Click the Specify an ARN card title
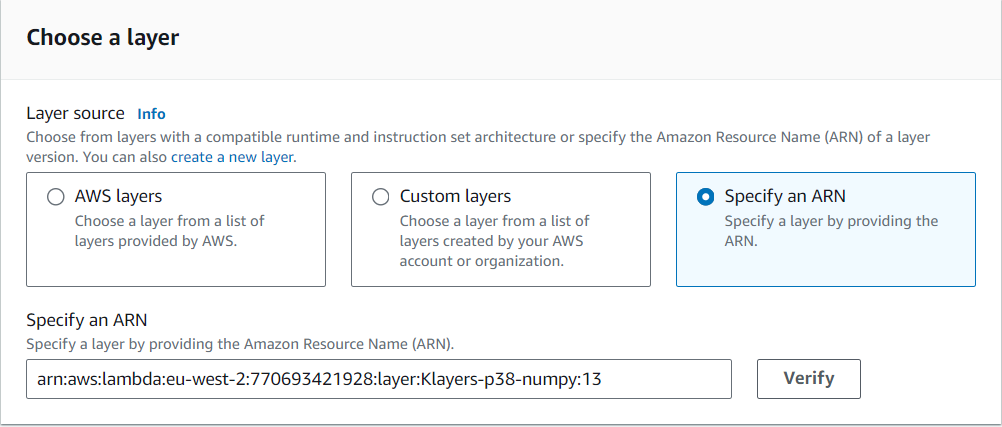The height and width of the screenshot is (427, 1002). [x=785, y=196]
